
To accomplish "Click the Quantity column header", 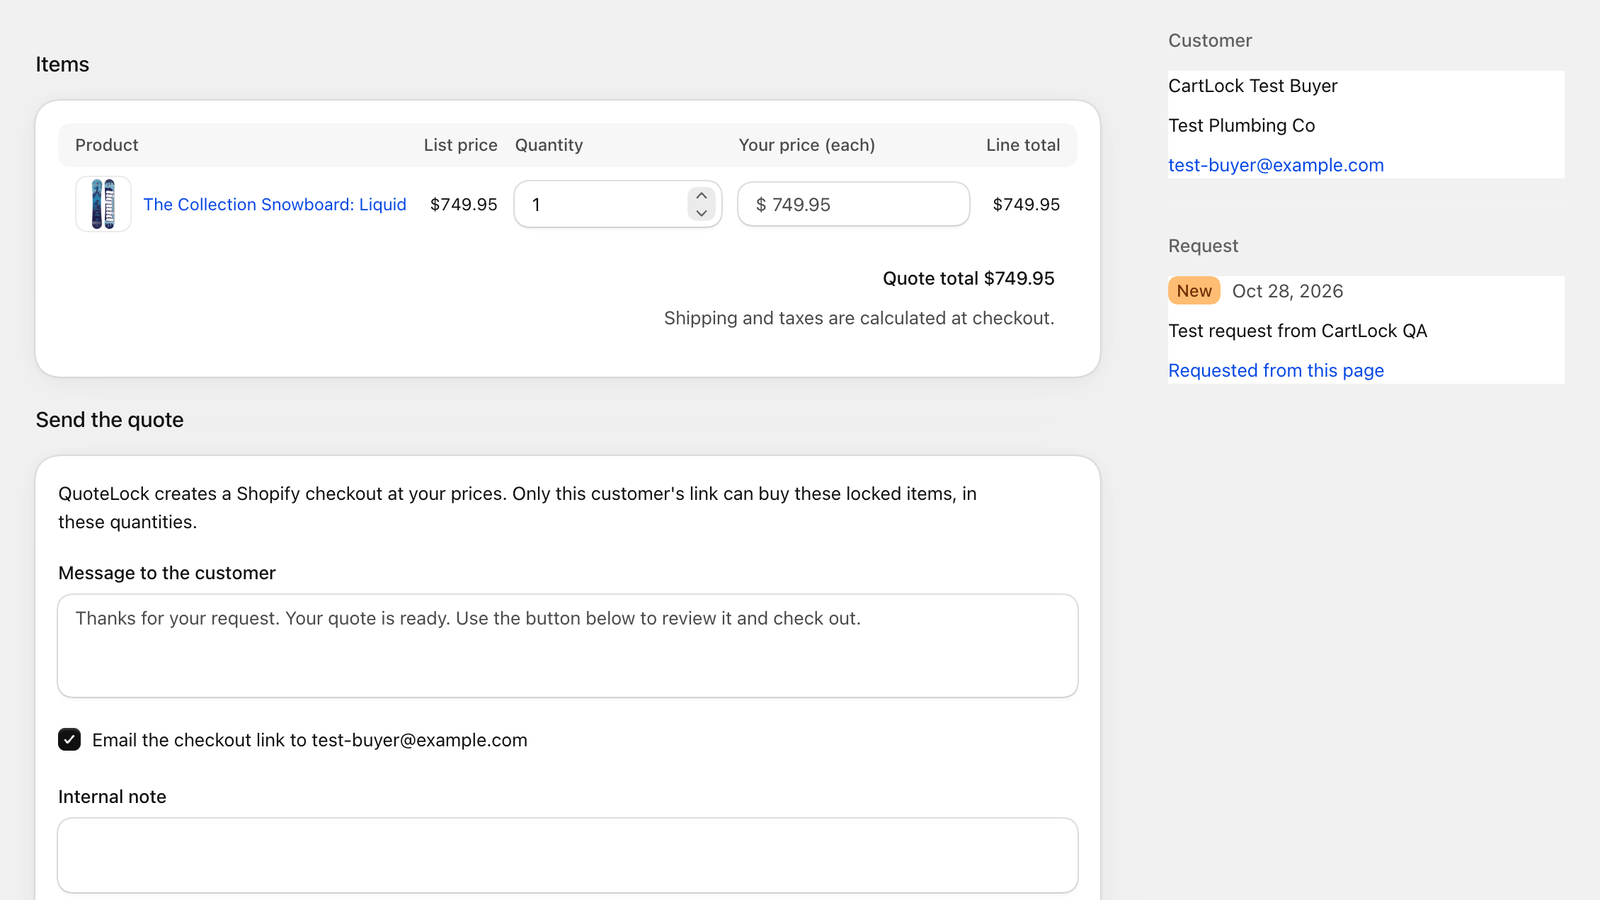I will [549, 145].
